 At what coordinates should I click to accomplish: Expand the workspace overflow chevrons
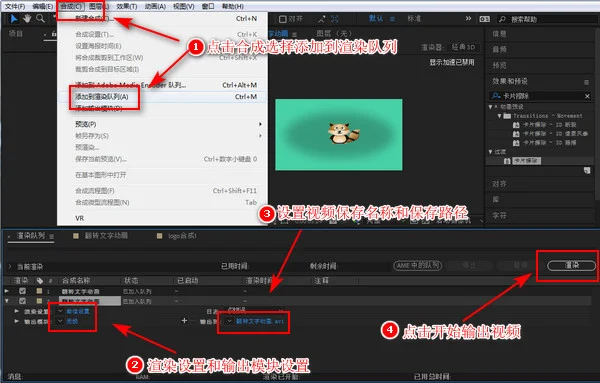[x=468, y=18]
